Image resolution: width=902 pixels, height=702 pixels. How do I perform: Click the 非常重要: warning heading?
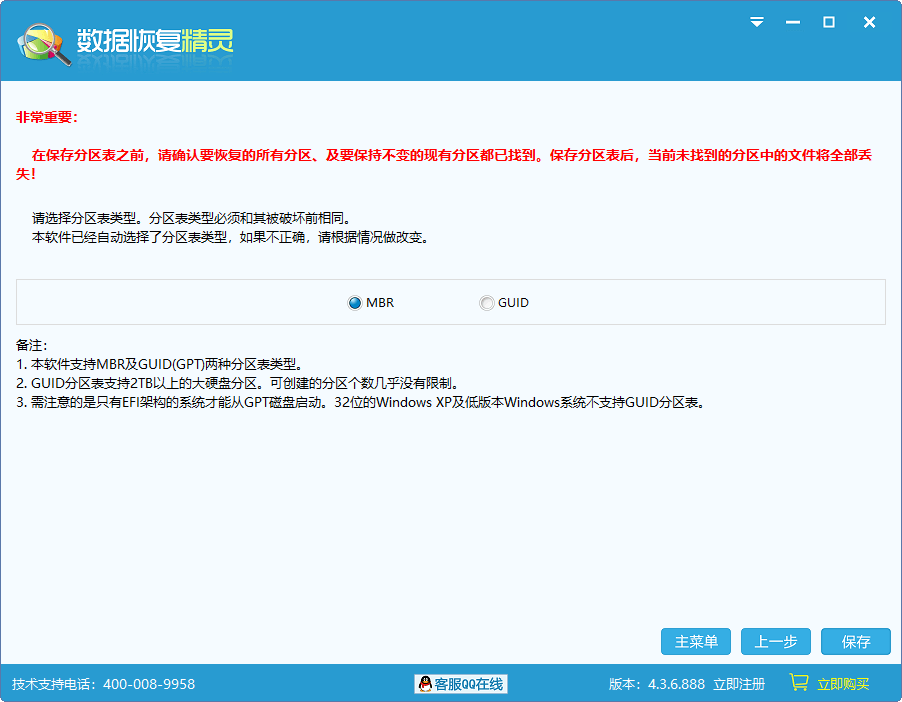47,117
